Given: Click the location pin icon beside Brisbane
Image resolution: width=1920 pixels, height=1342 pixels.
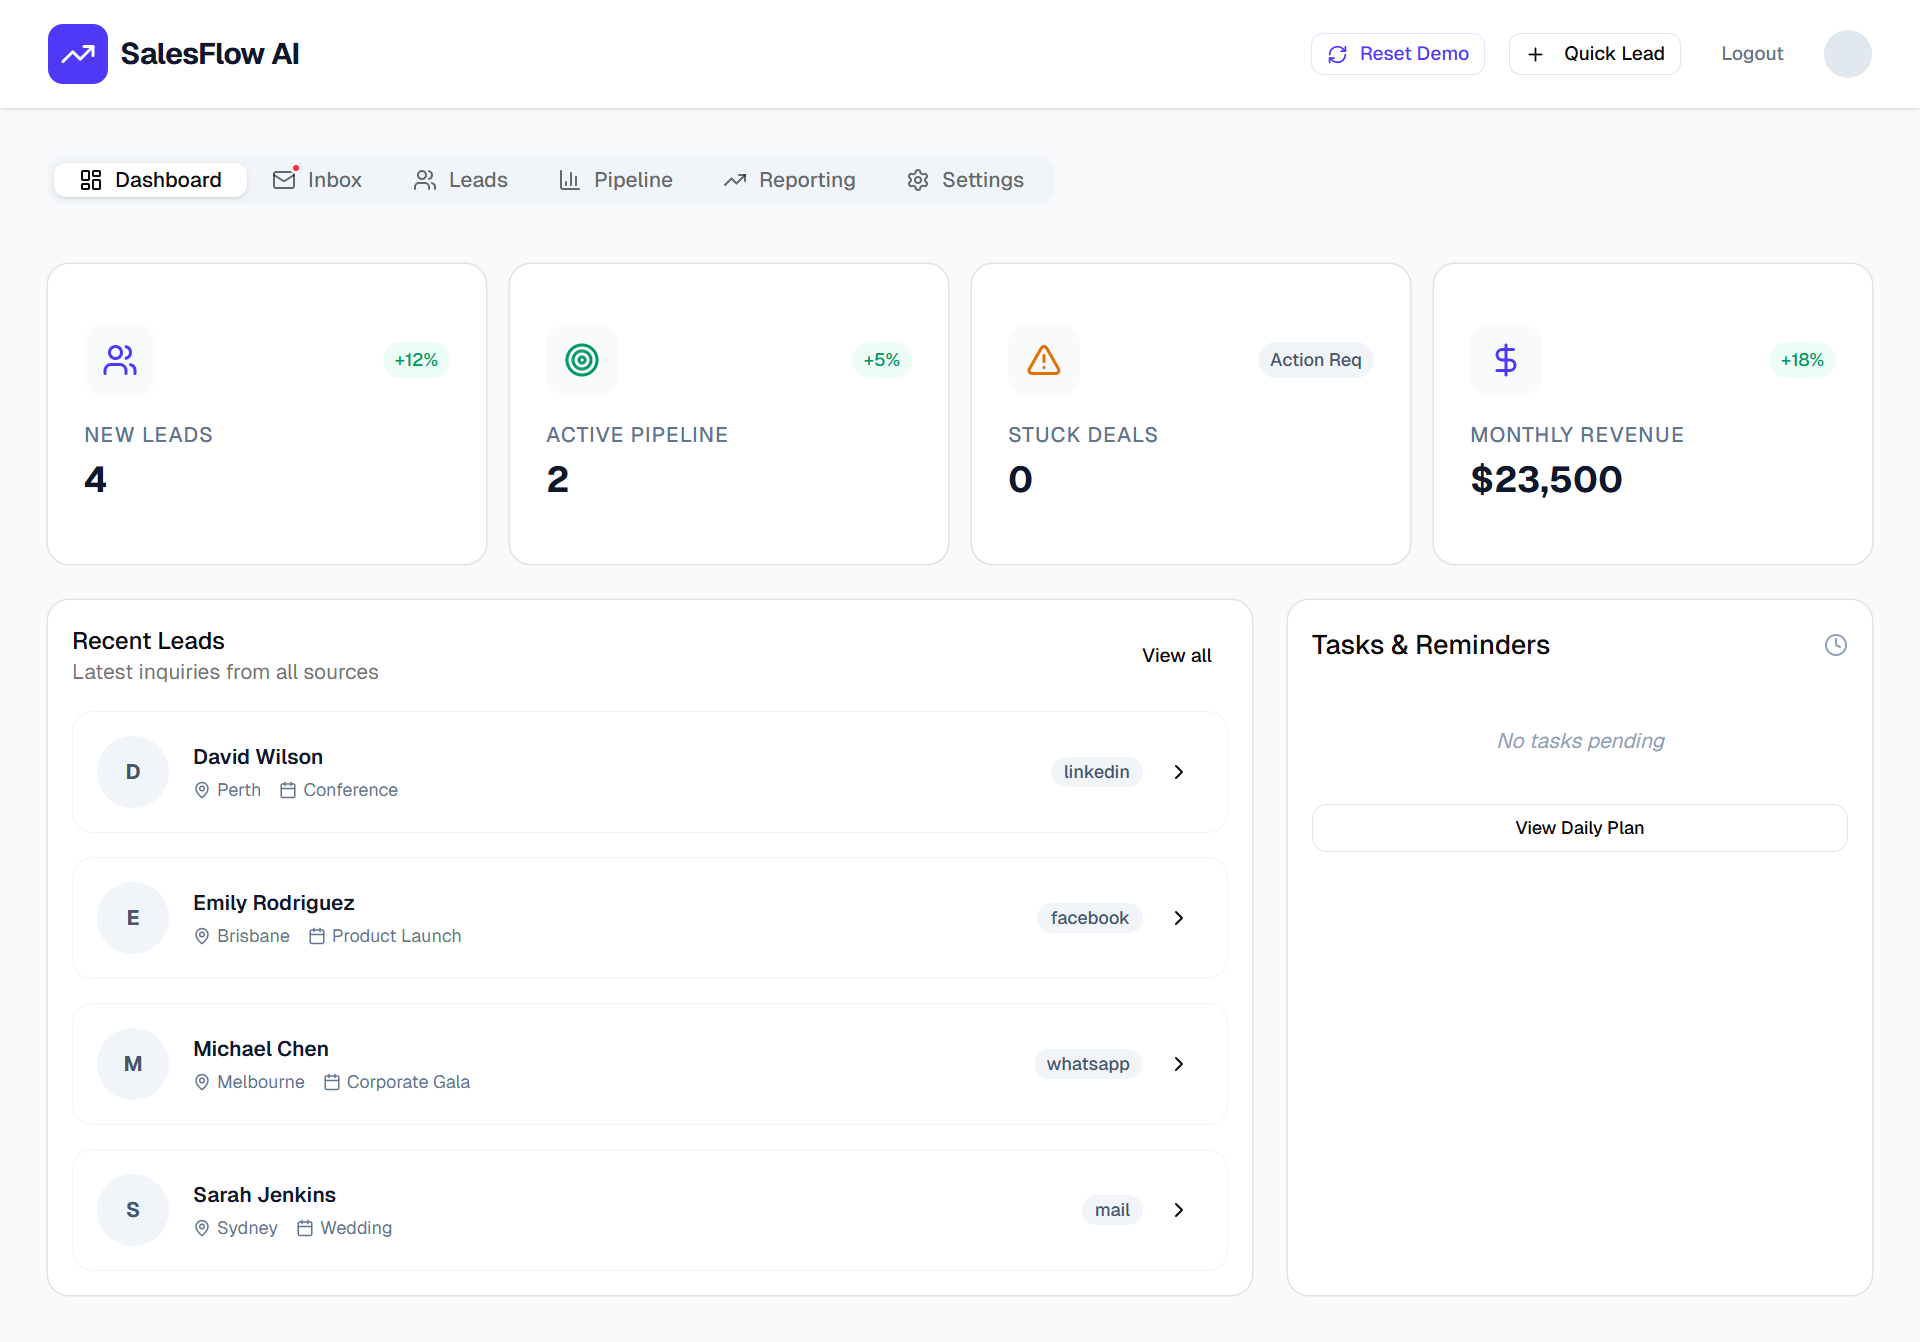Looking at the screenshot, I should (x=202, y=936).
